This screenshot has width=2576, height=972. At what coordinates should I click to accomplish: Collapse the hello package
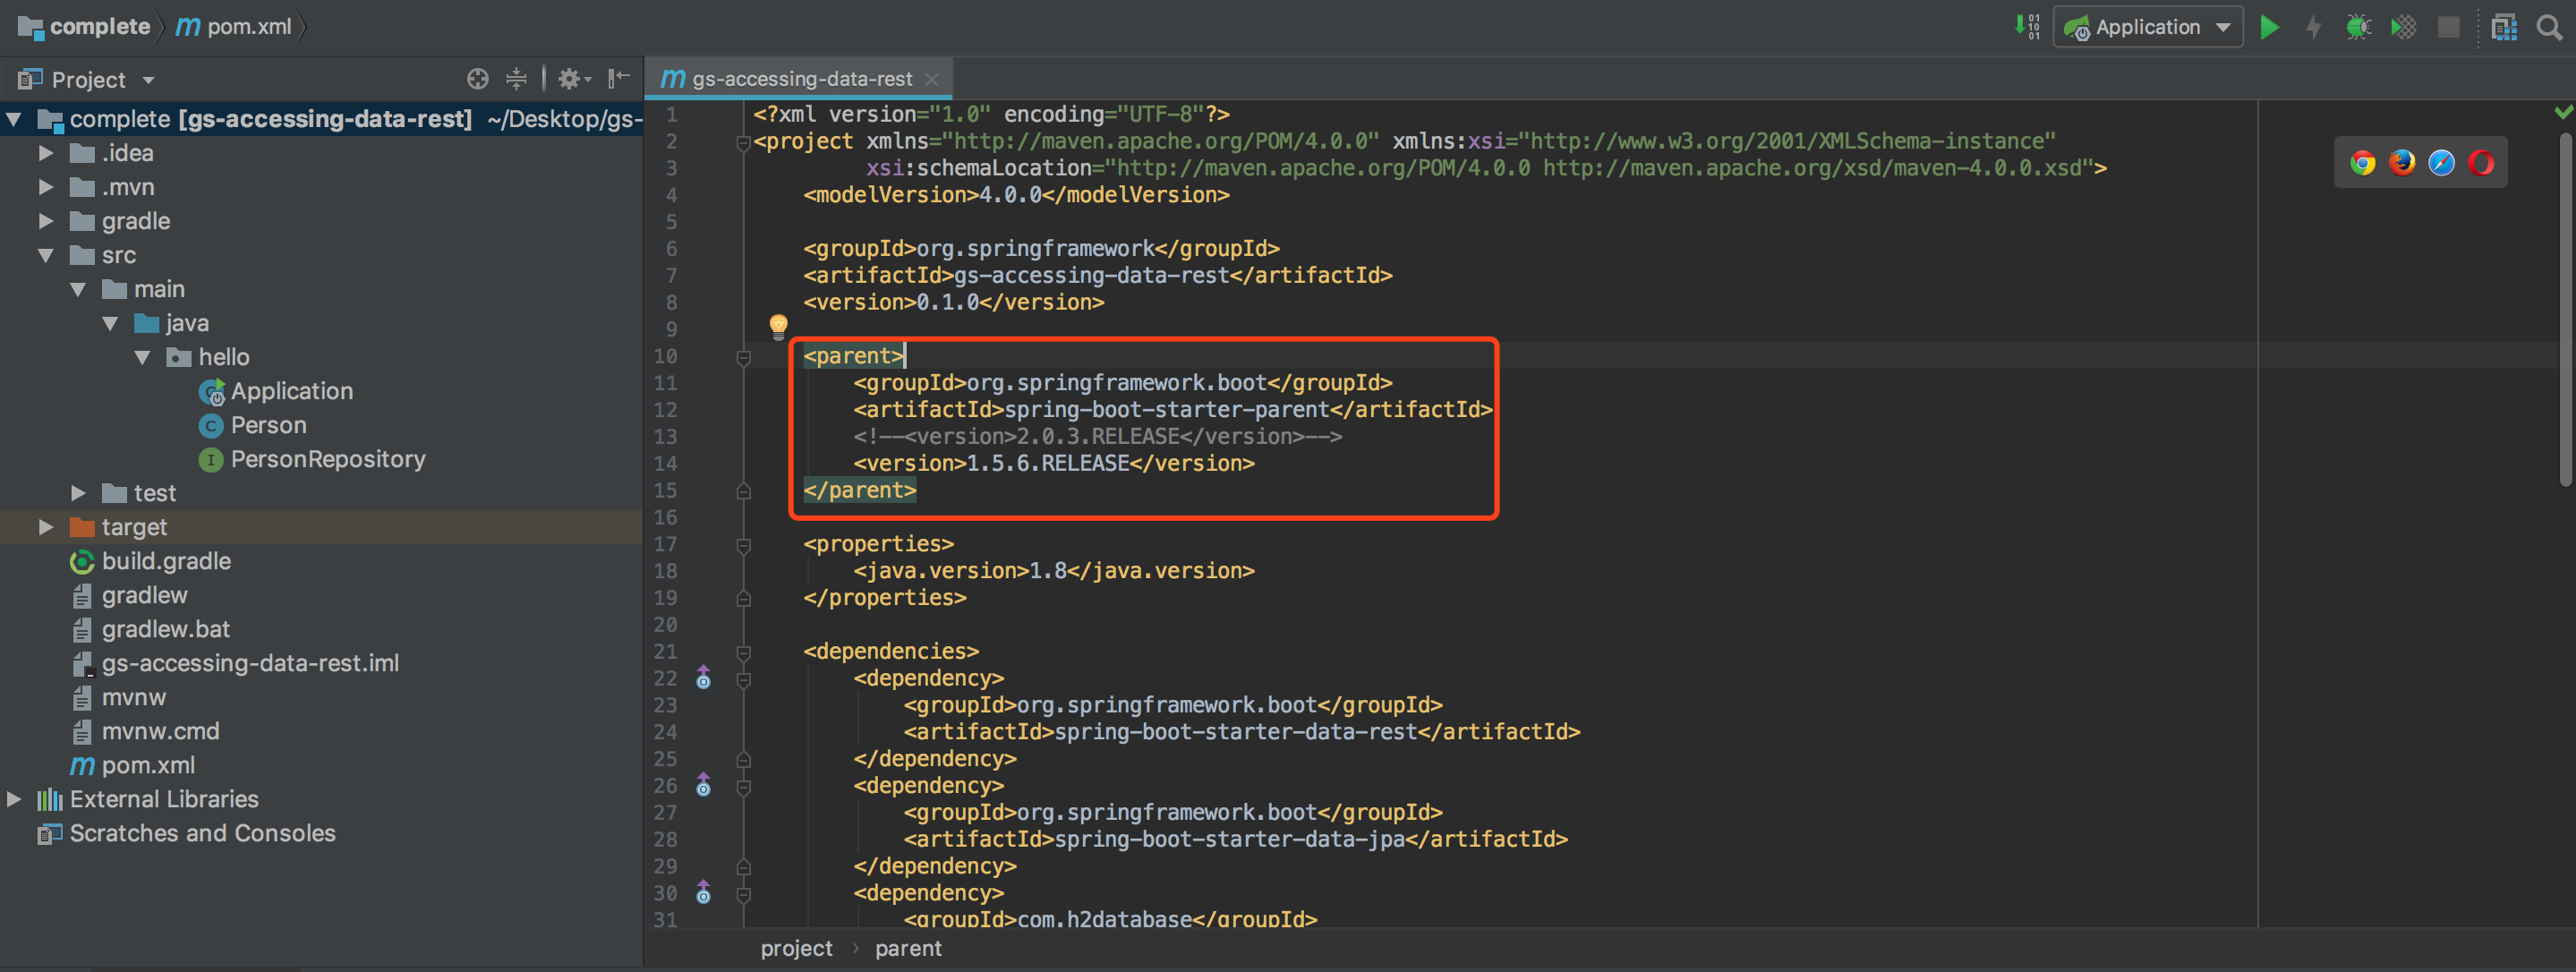point(142,357)
